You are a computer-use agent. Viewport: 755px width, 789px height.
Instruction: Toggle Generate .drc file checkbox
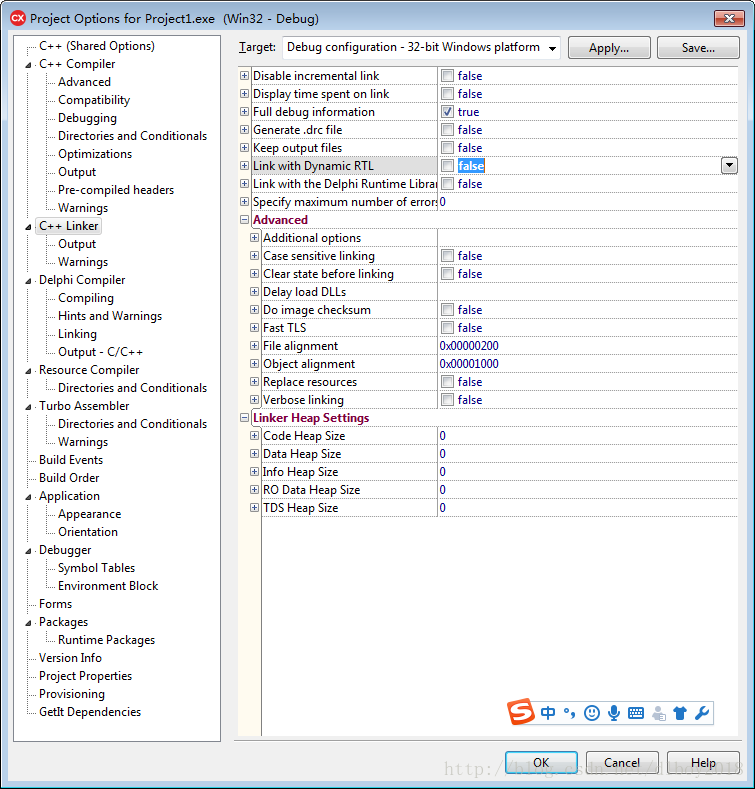[x=447, y=130]
